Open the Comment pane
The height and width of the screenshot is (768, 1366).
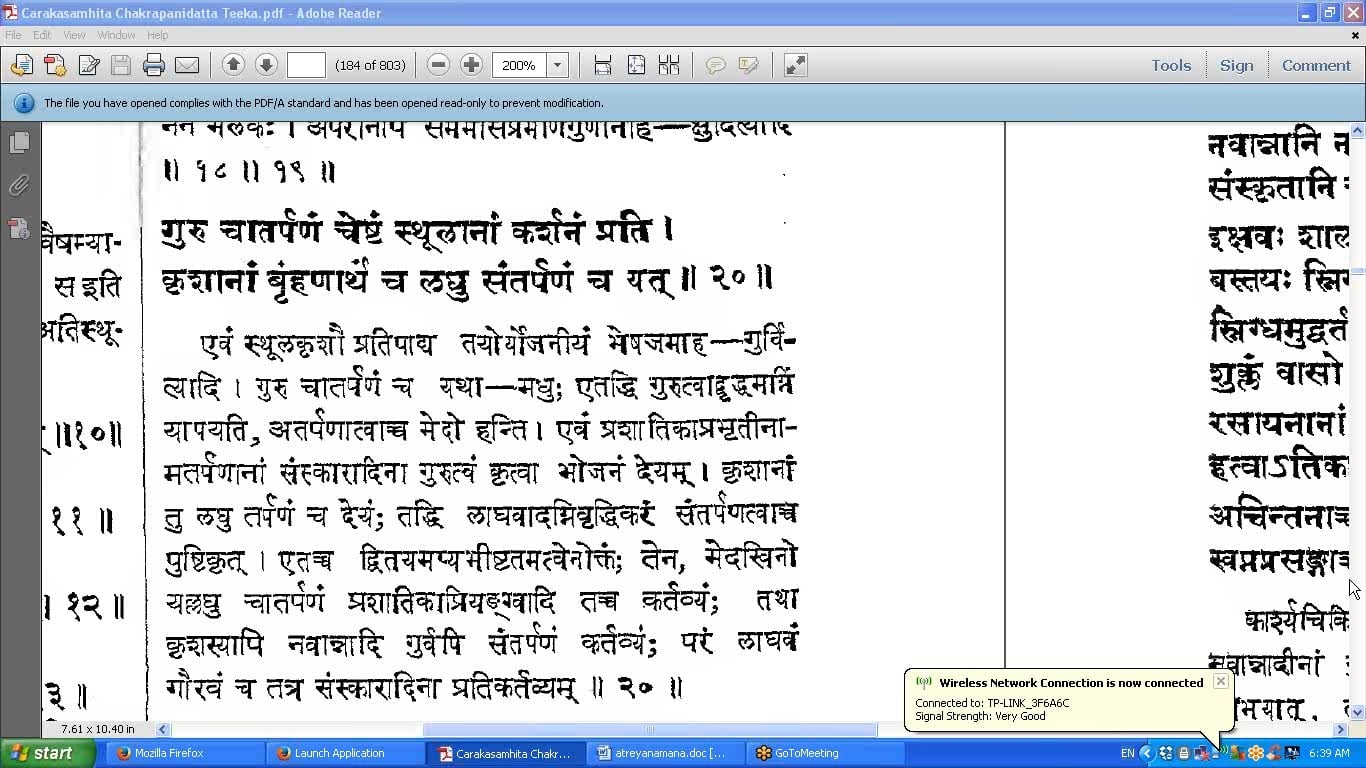(x=1315, y=65)
